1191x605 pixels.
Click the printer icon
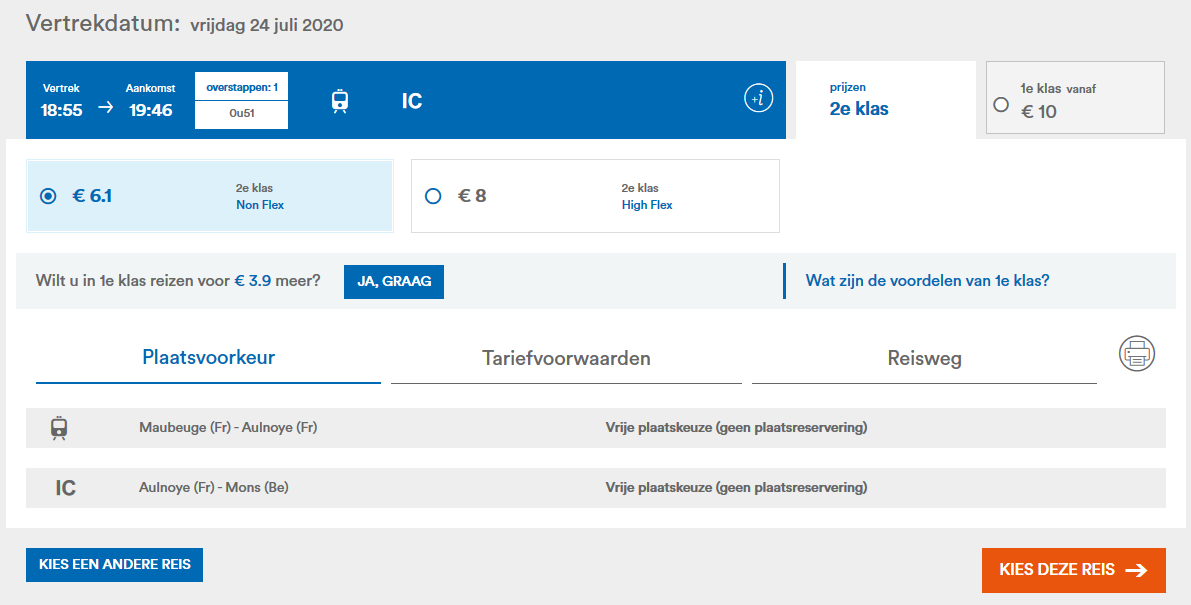pyautogui.click(x=1136, y=353)
